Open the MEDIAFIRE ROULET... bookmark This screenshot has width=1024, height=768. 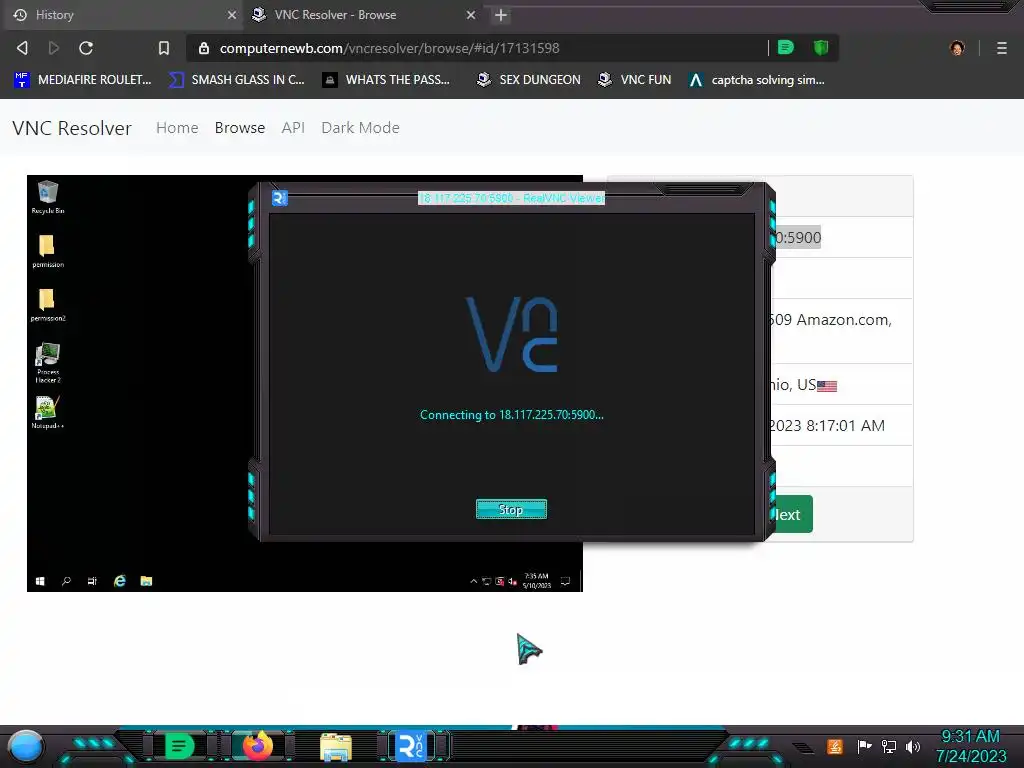pos(82,80)
